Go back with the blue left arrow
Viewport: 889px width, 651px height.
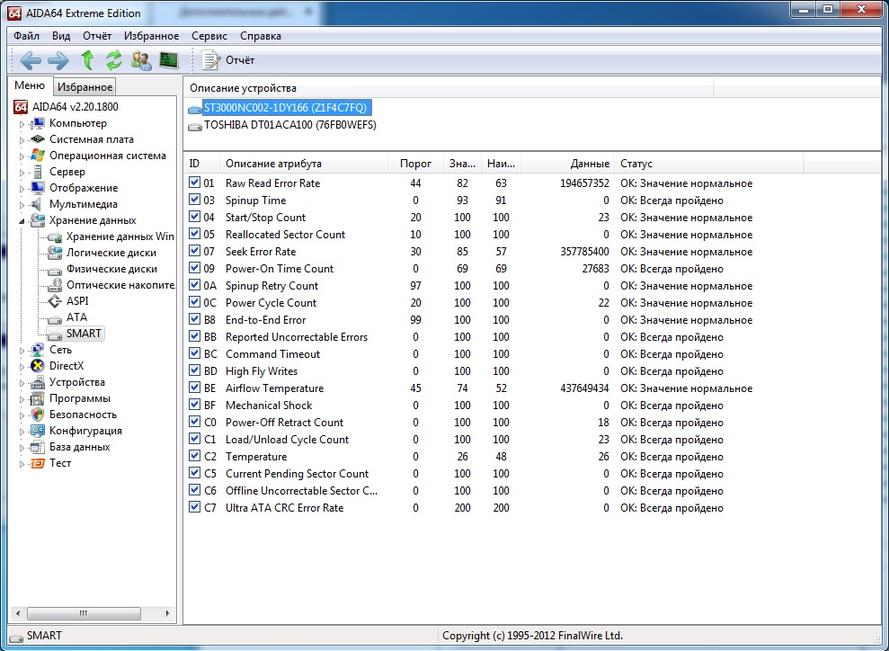coord(30,60)
